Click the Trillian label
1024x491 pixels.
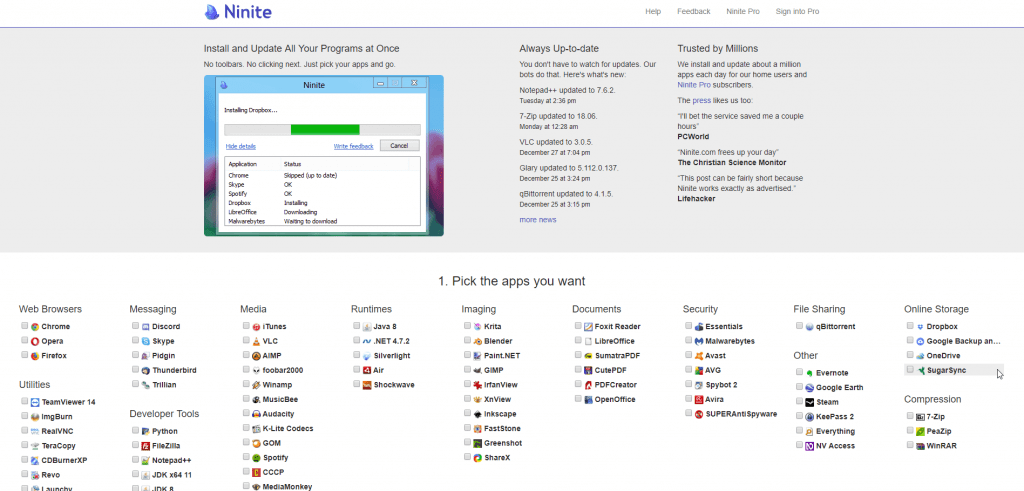164,385
